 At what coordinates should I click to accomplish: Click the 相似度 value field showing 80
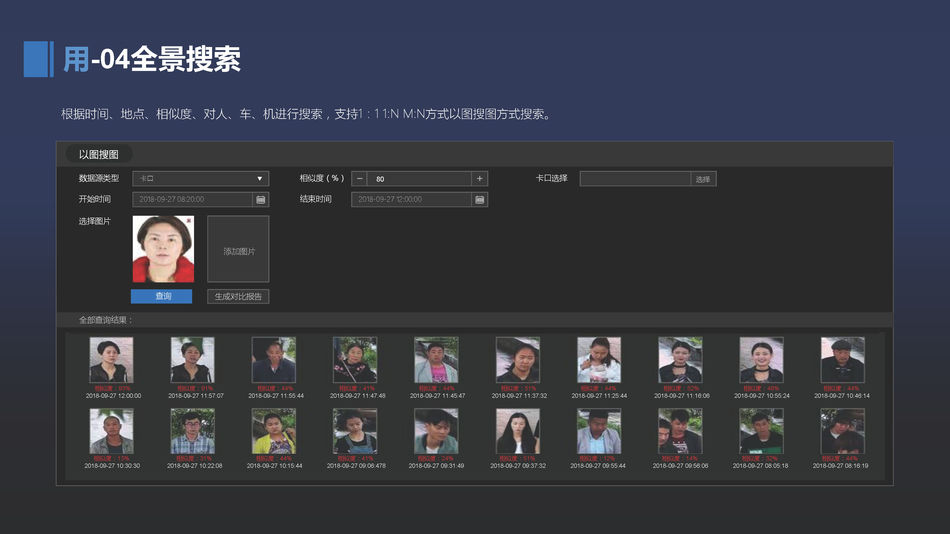[x=420, y=179]
